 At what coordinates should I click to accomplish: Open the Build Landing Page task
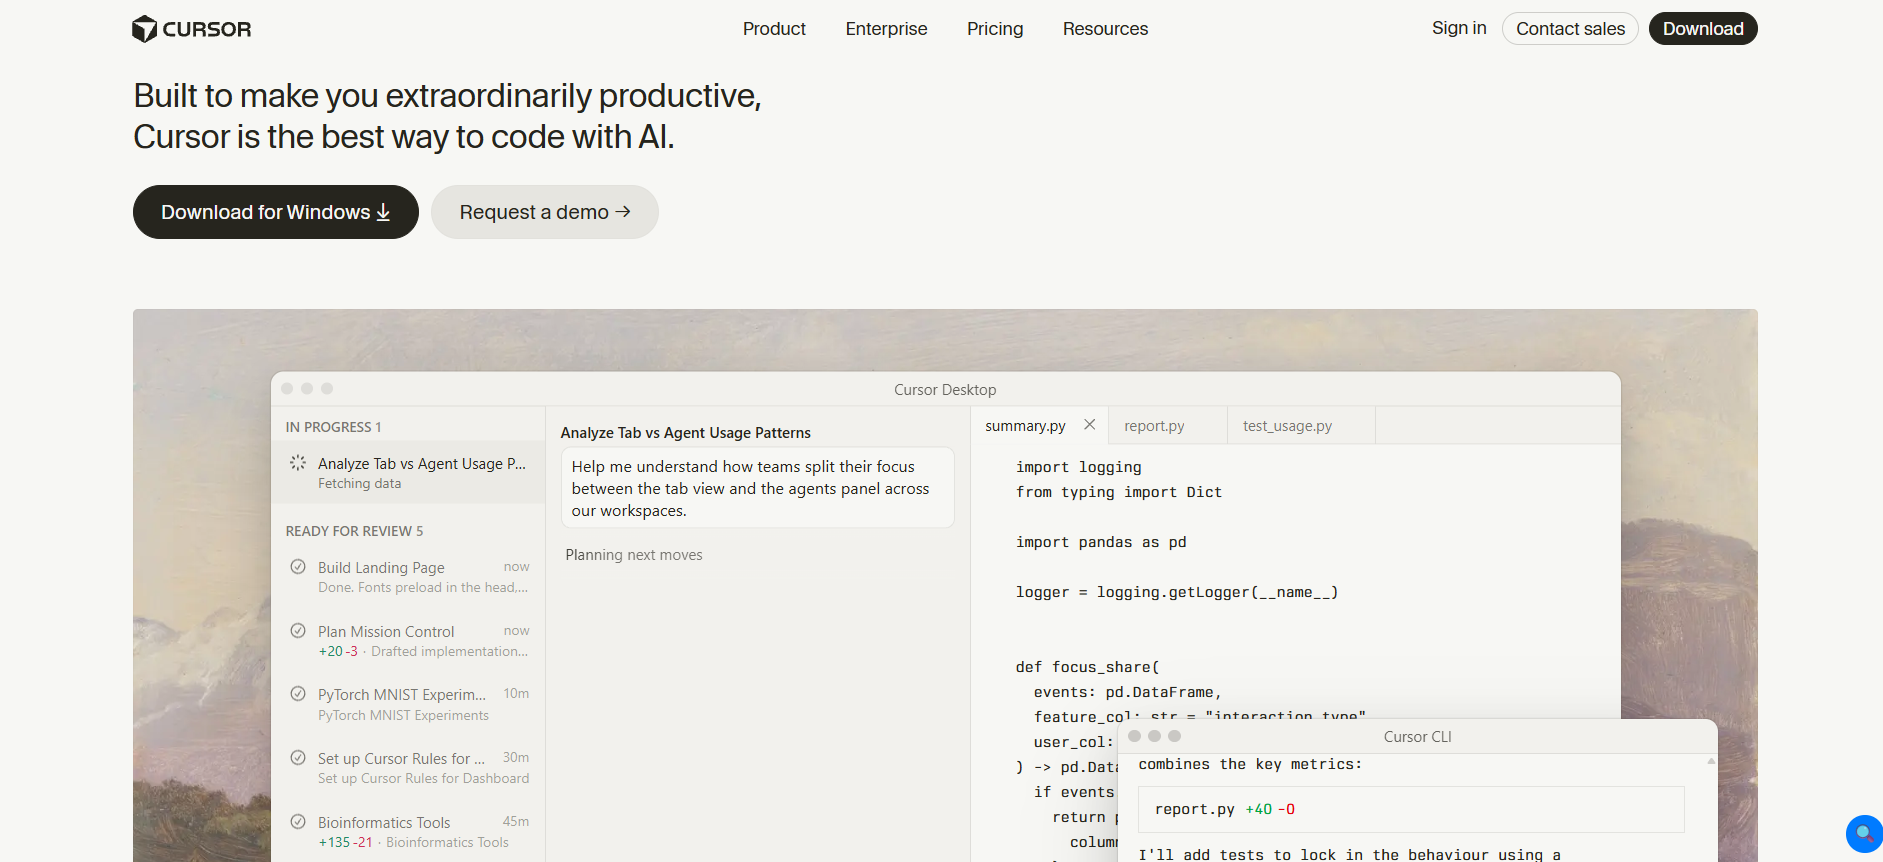[408, 577]
